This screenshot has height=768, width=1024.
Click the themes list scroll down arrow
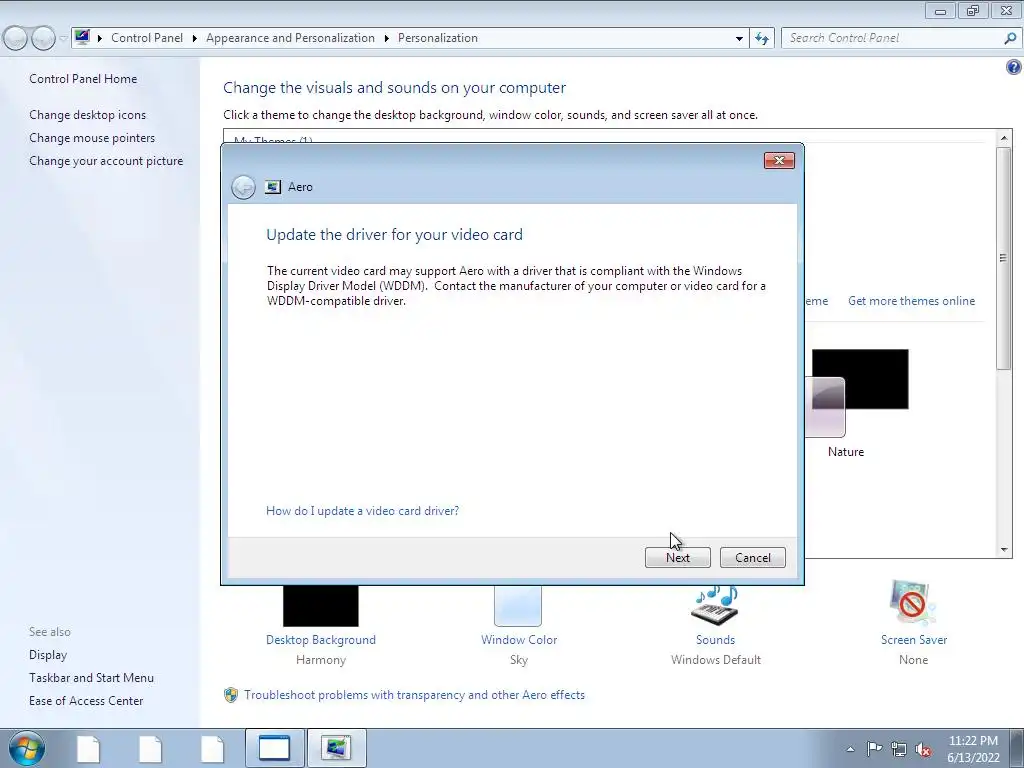[1004, 550]
